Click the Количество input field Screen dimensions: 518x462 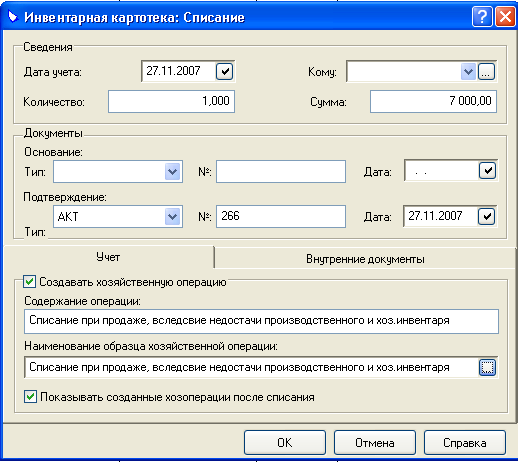click(171, 101)
